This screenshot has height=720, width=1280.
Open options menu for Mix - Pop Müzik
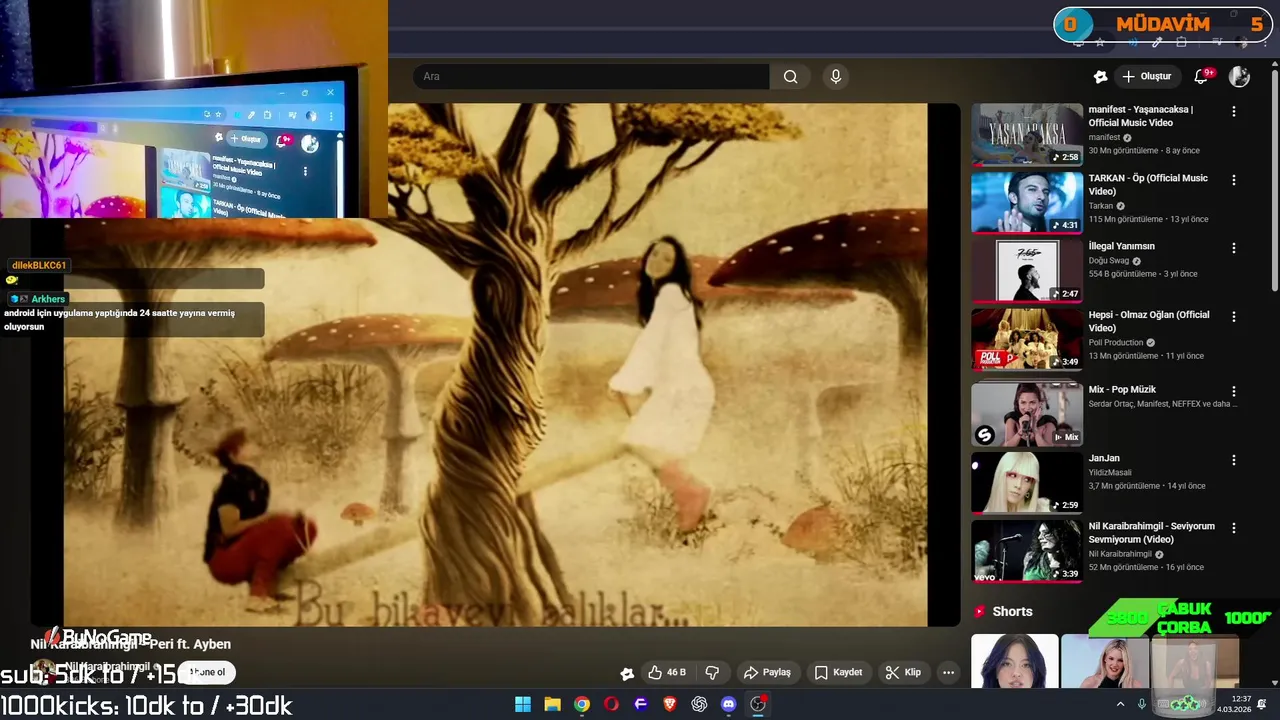1234,391
